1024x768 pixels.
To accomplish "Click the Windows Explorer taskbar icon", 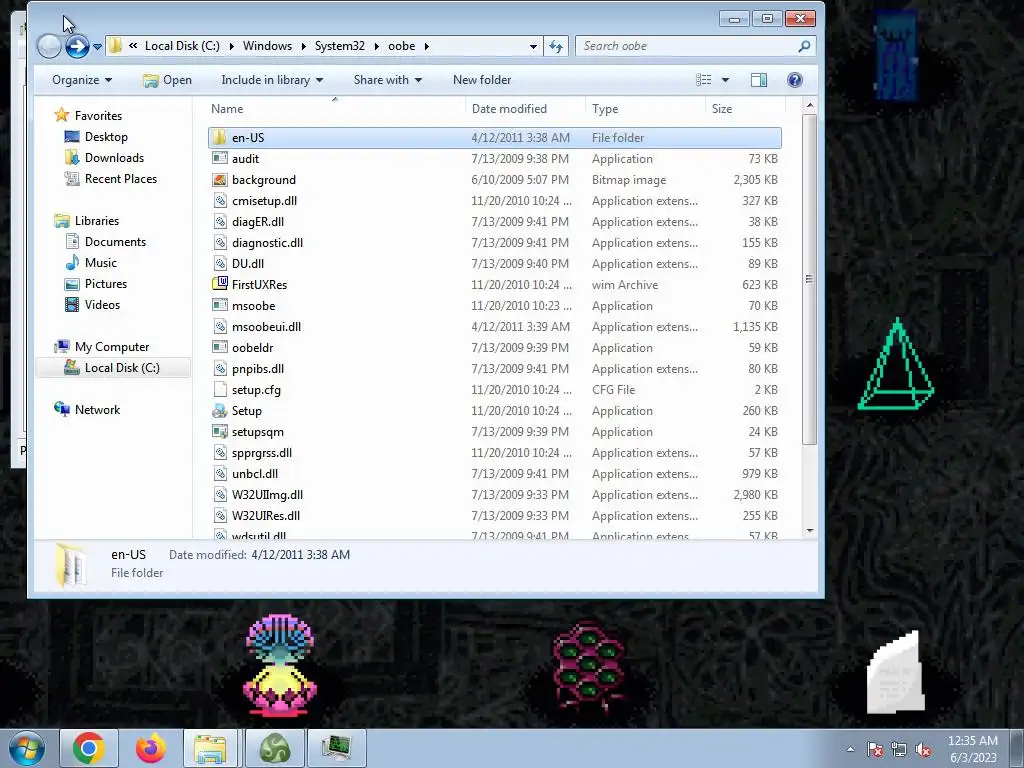I will coord(210,748).
